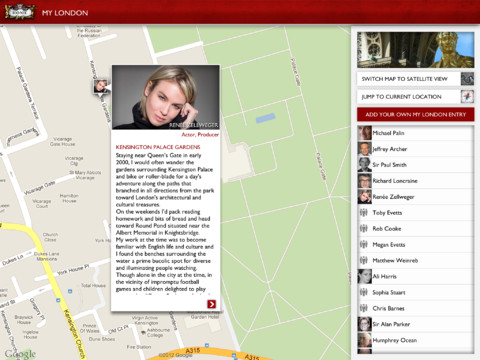480x360 pixels.
Task: Click the large Renée Zellweger portrait photo
Action: click(166, 97)
